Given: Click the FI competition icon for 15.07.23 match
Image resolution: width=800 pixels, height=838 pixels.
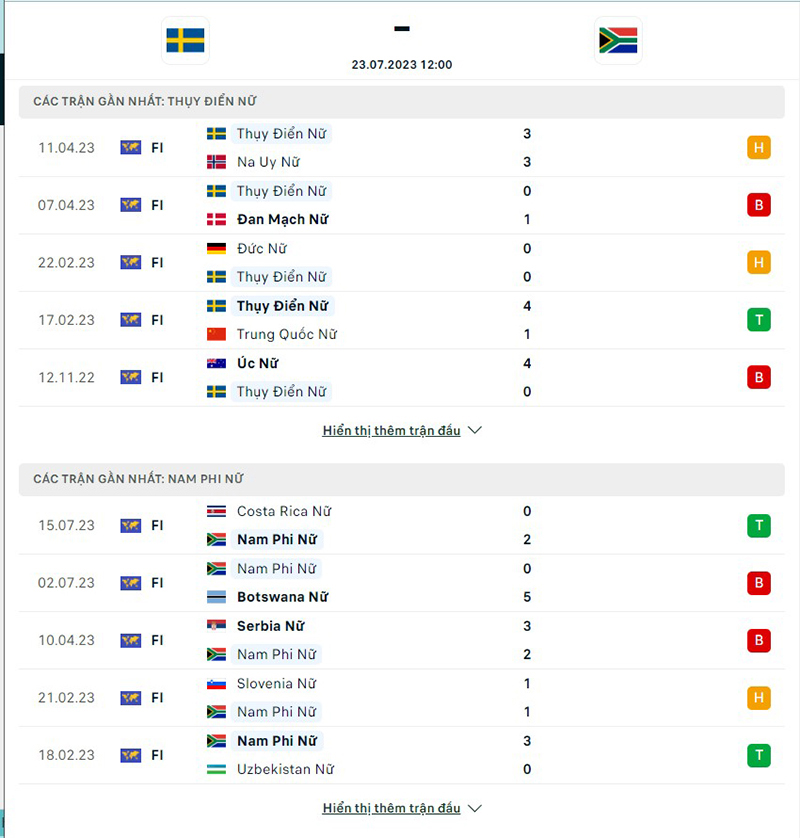Looking at the screenshot, I should coord(131,525).
